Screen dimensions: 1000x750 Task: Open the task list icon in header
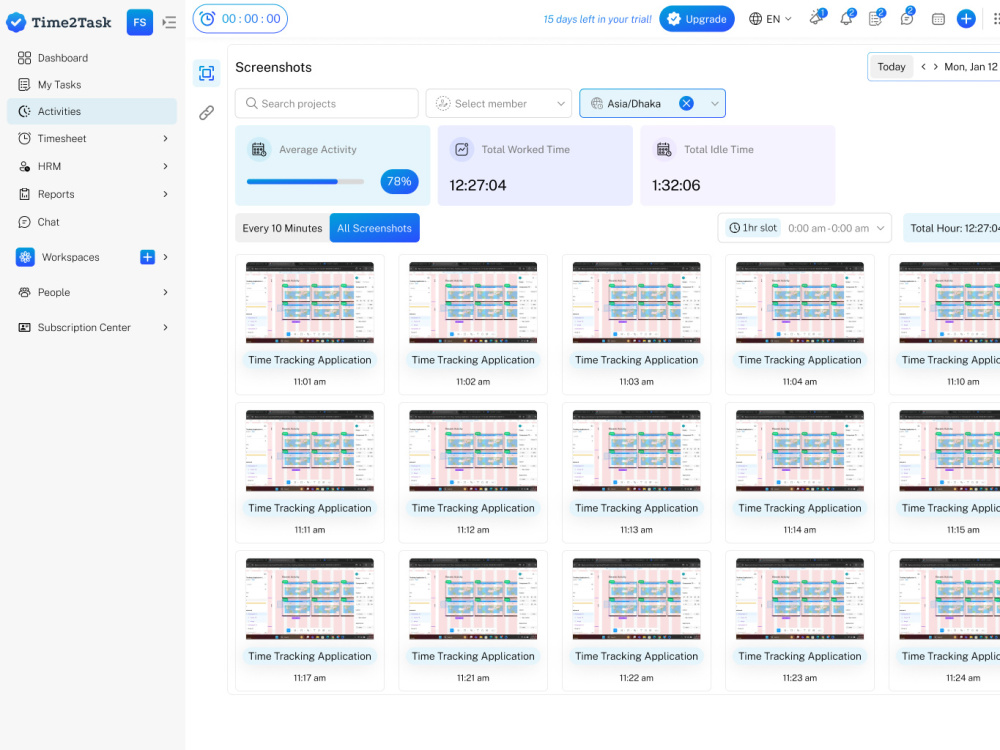(x=876, y=18)
